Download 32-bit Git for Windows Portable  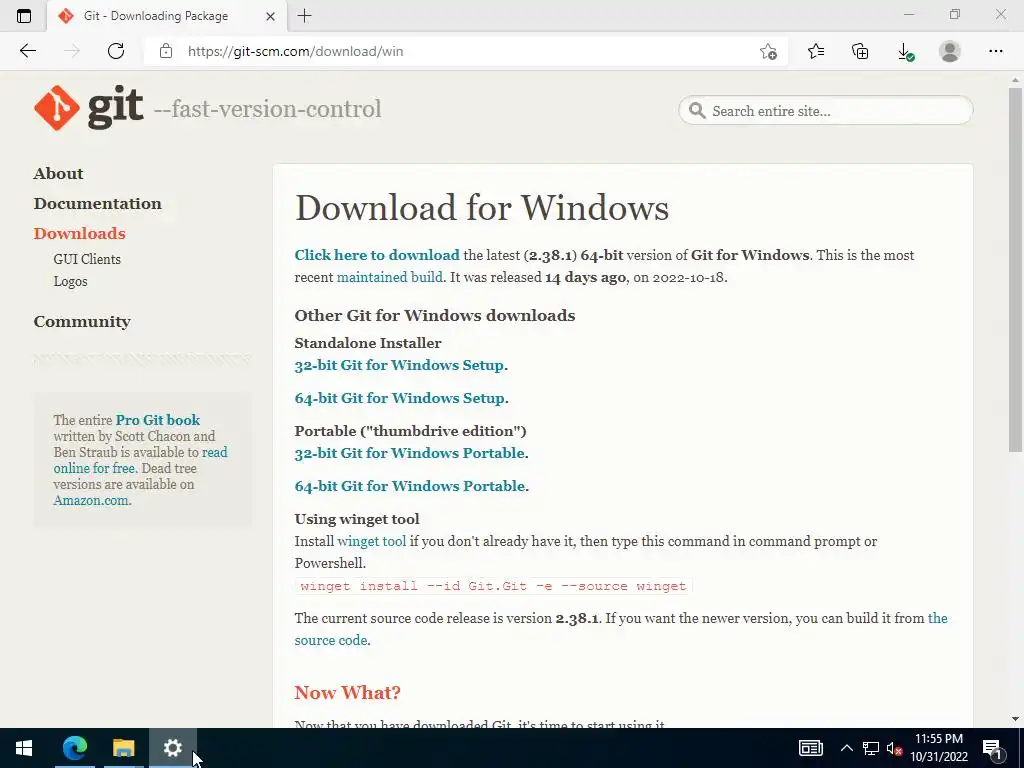coord(409,453)
